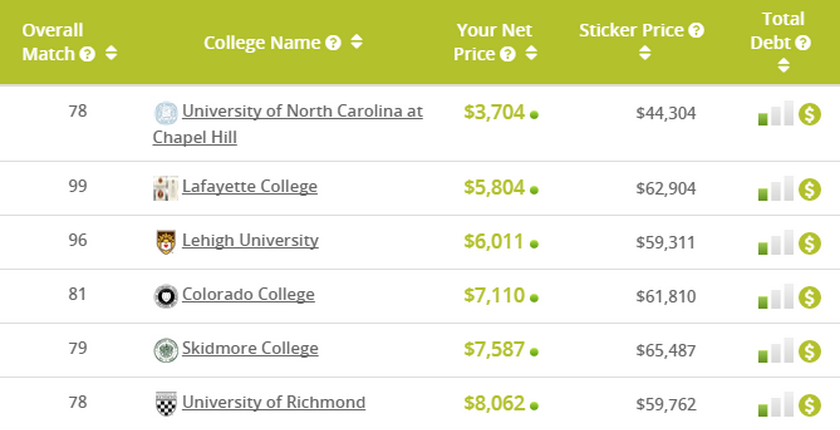Click the debt level bar for Colorado College
Viewport: 840px width, 430px height.
[x=776, y=296]
